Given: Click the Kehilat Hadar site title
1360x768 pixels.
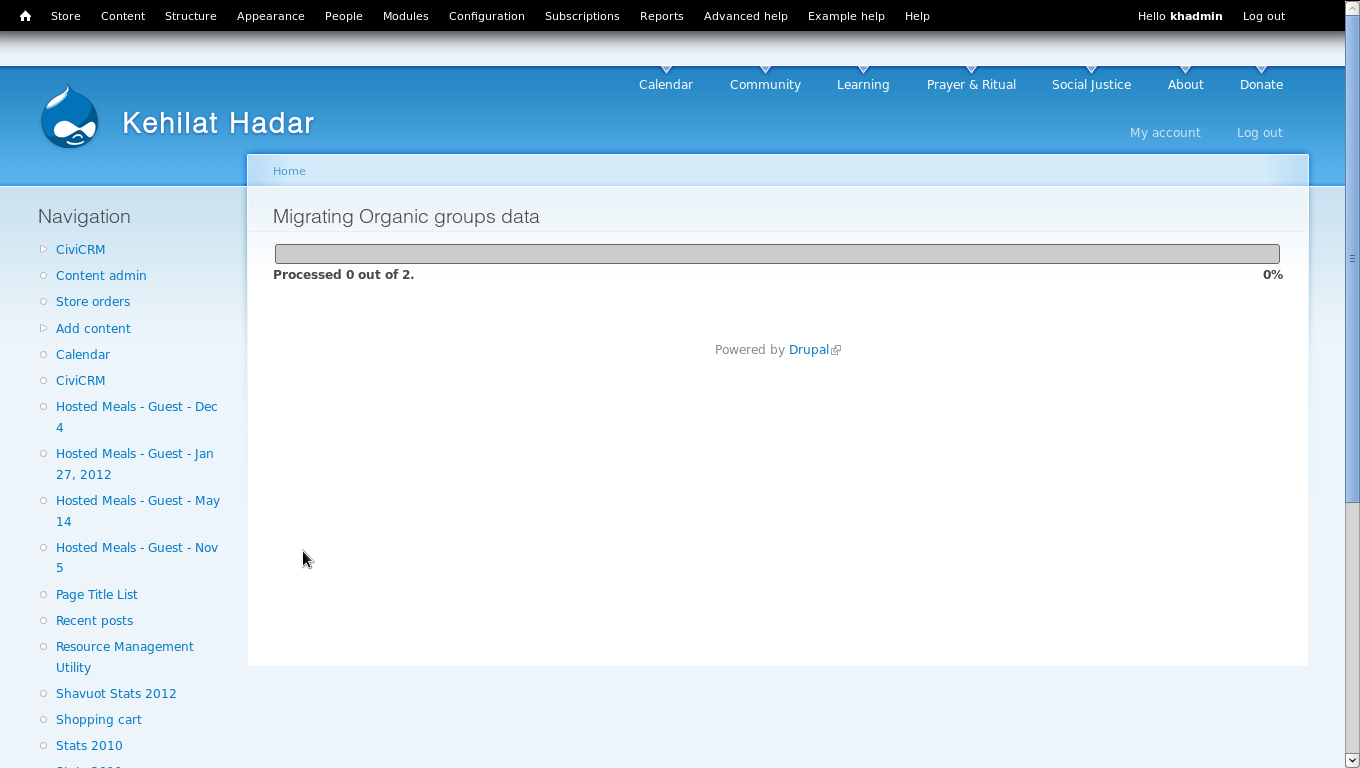Looking at the screenshot, I should 218,123.
